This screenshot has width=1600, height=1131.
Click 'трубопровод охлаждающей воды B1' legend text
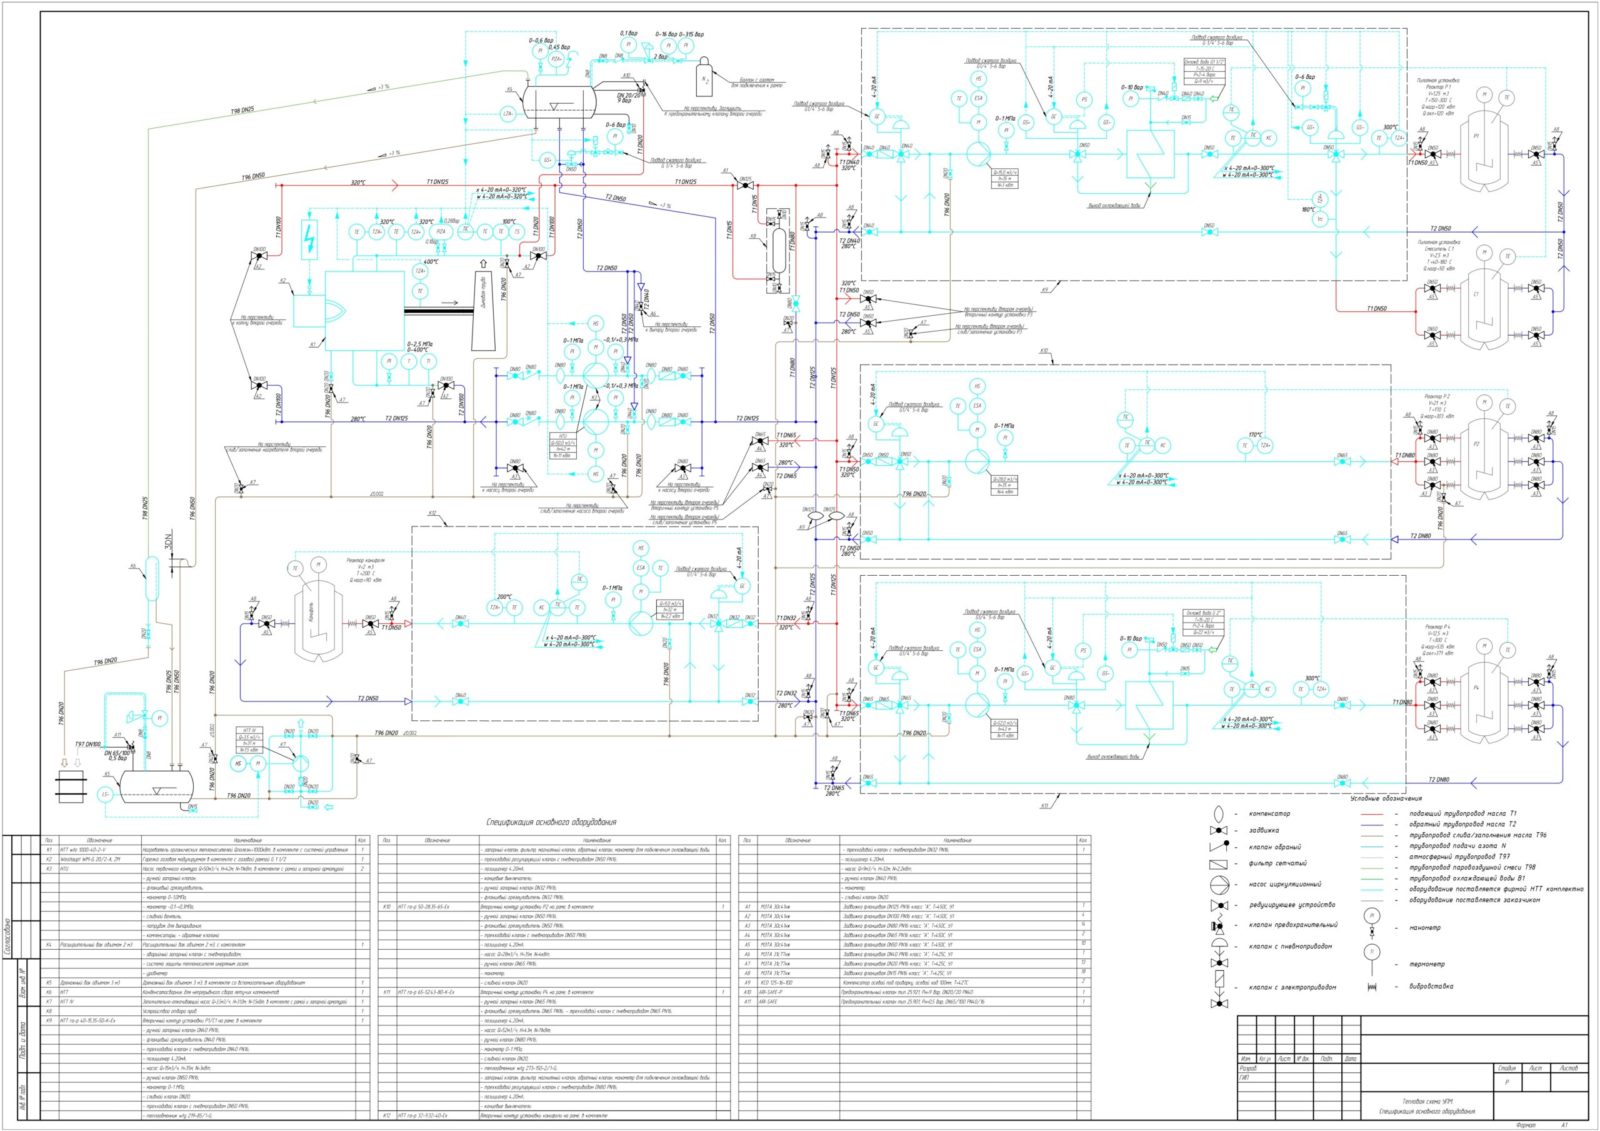coord(1467,878)
